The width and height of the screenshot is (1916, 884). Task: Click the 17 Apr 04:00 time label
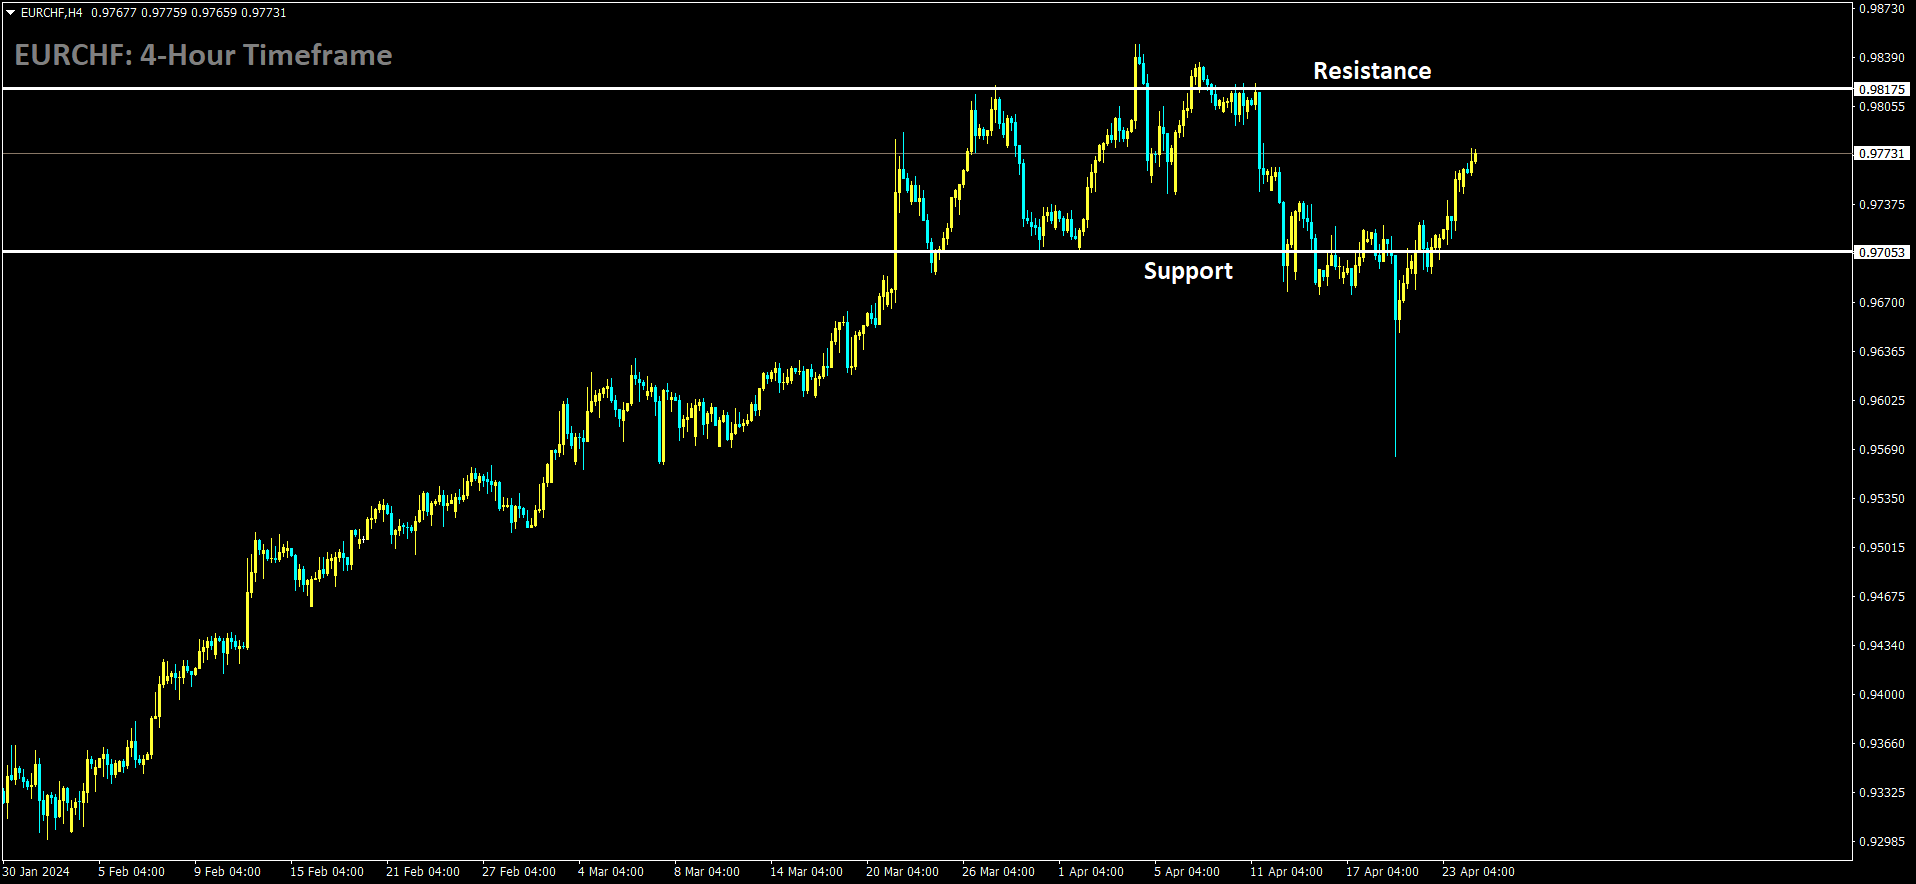1382,871
